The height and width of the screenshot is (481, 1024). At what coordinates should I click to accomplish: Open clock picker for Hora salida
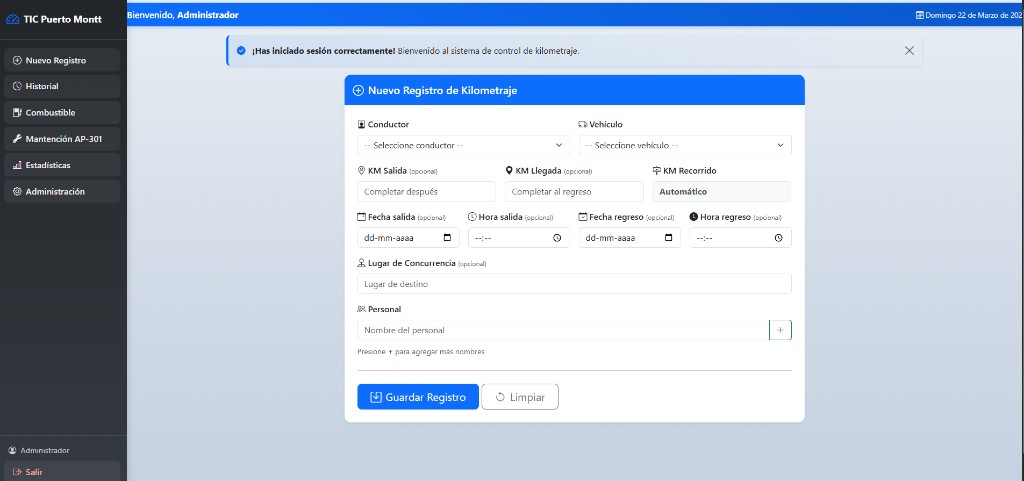557,238
